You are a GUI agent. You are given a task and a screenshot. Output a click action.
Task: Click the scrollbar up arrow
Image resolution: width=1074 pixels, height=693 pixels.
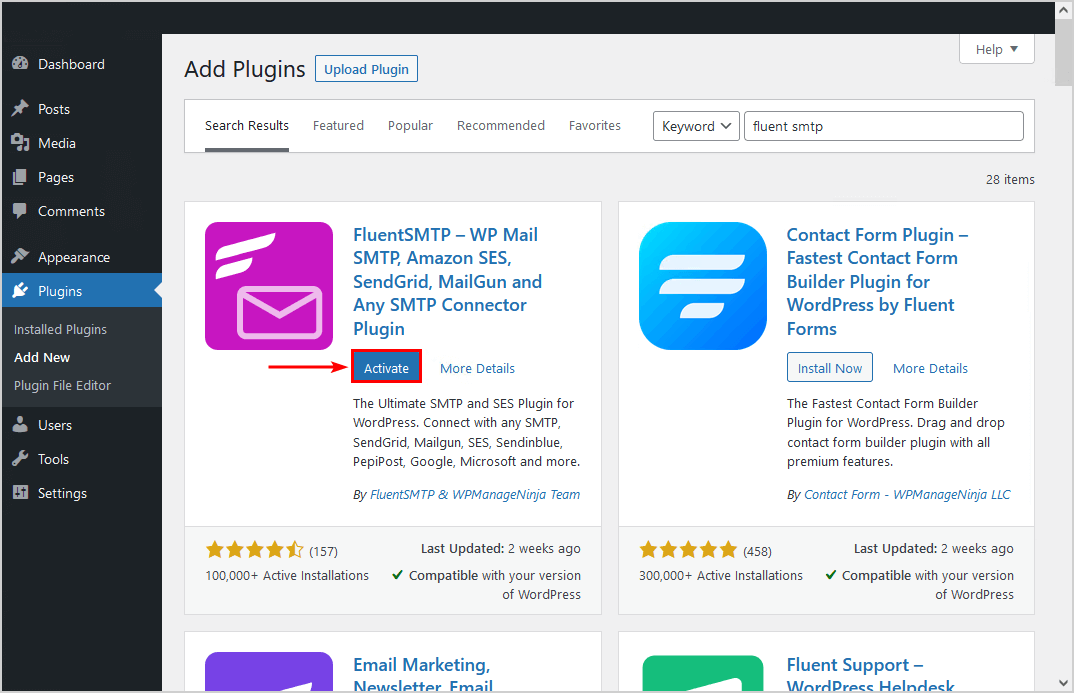click(x=1064, y=11)
